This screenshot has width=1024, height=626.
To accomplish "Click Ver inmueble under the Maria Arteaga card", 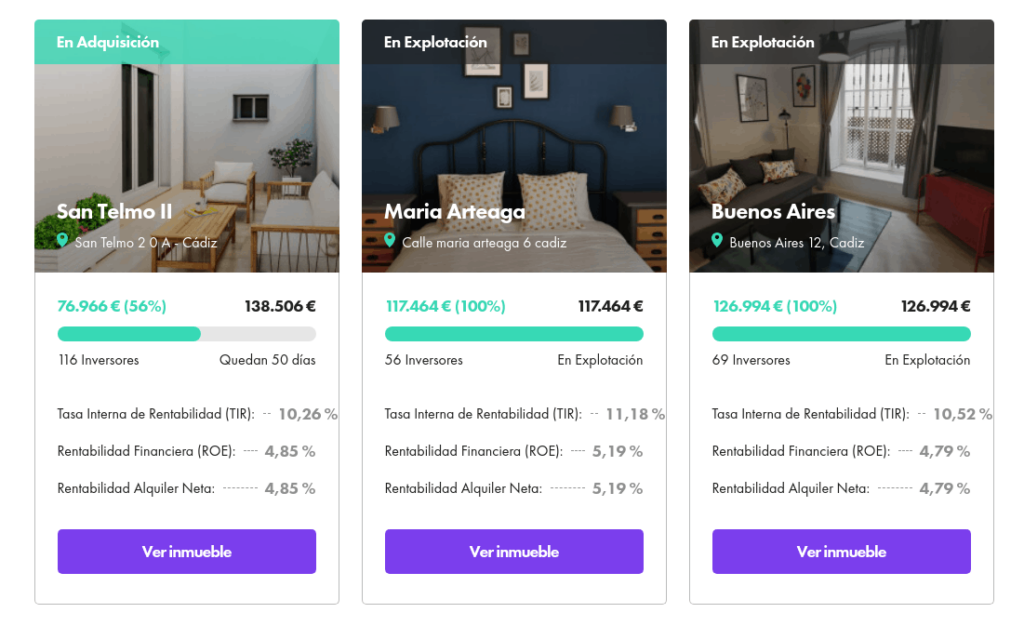I will pyautogui.click(x=514, y=552).
